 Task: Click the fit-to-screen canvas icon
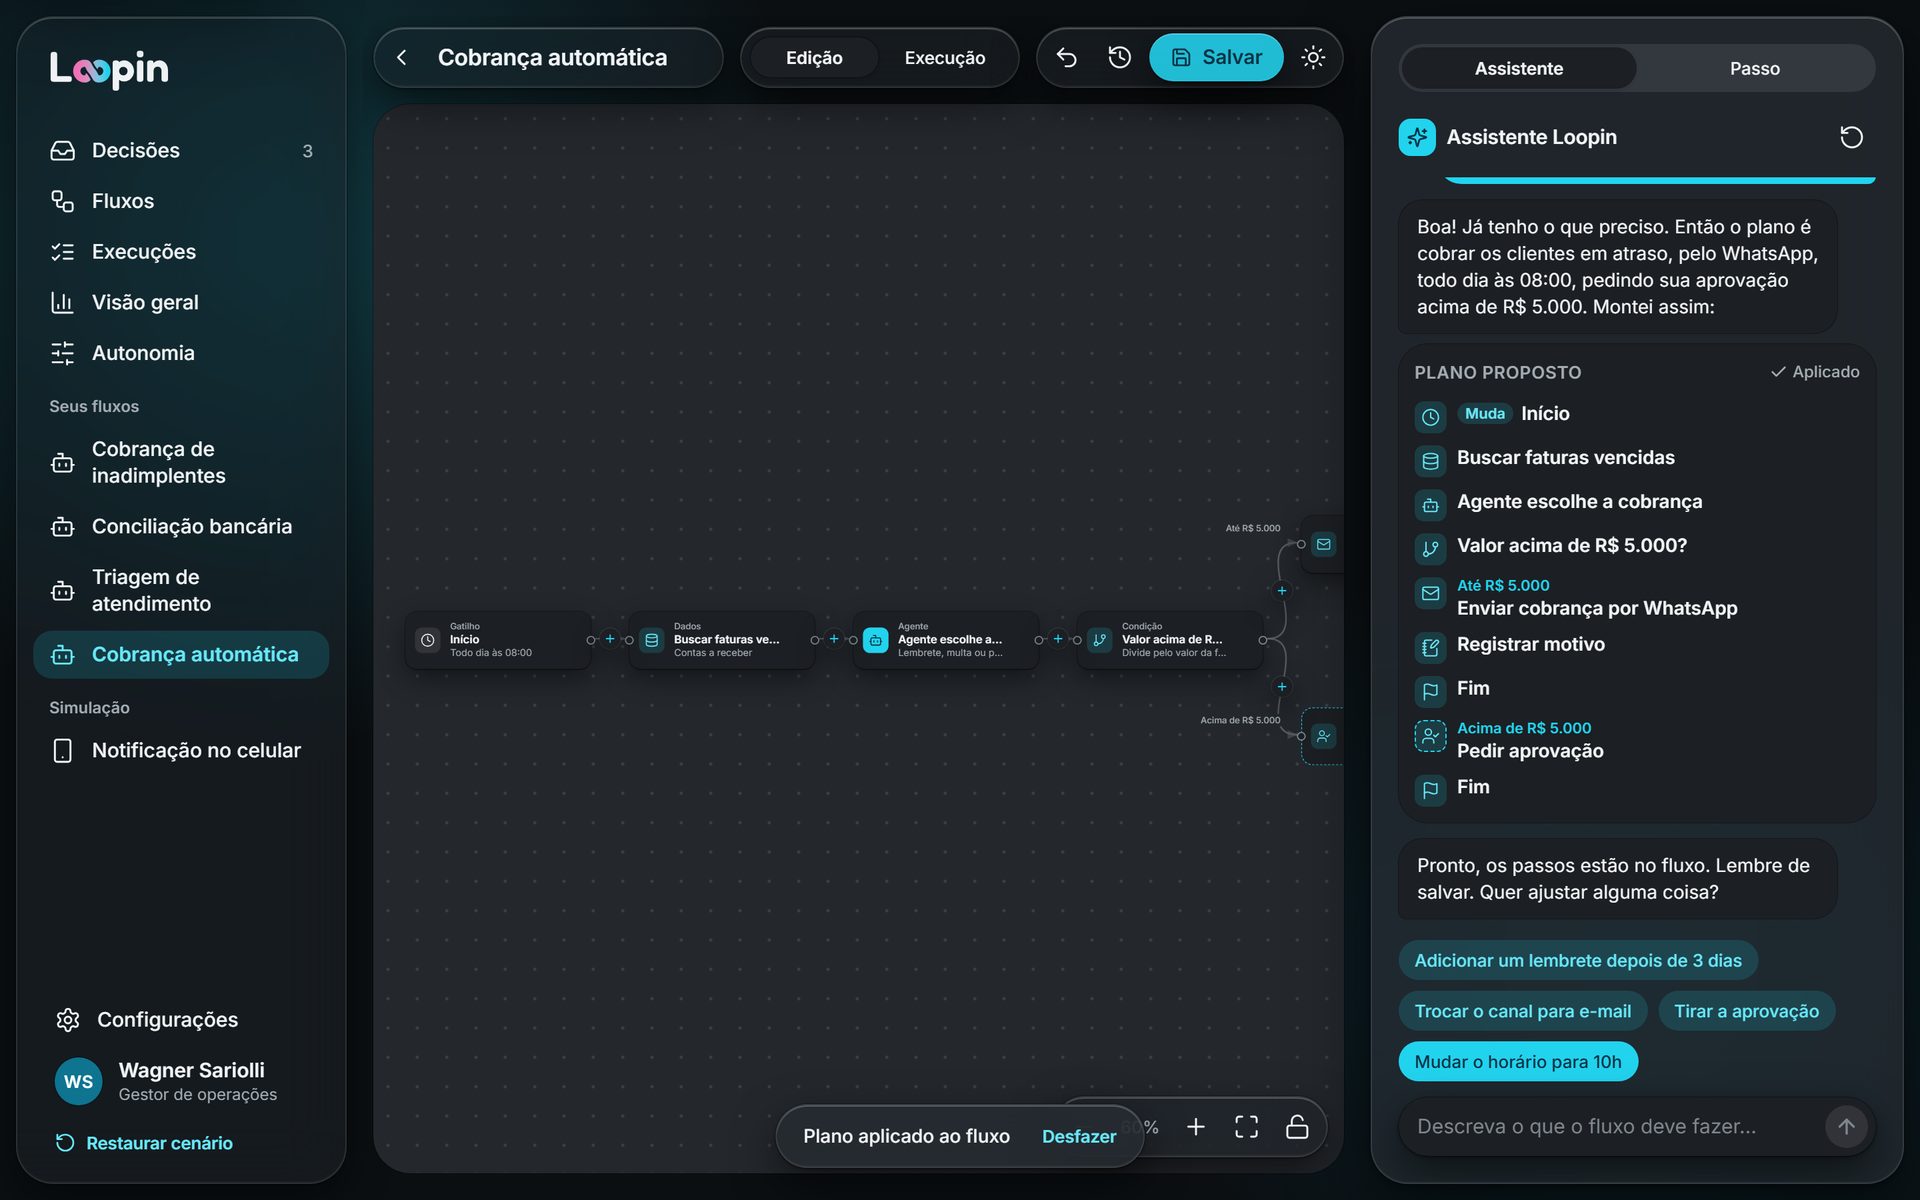[1246, 1127]
